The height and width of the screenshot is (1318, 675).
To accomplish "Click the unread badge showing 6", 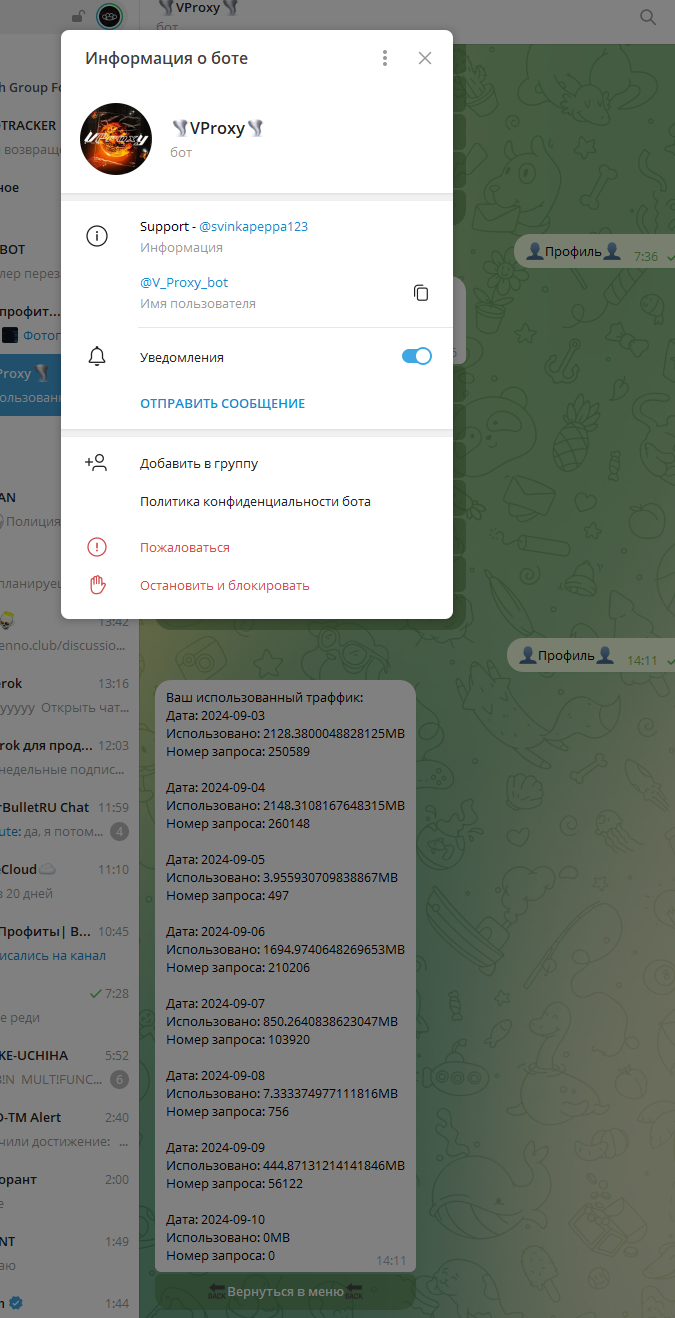I will [x=119, y=1079].
